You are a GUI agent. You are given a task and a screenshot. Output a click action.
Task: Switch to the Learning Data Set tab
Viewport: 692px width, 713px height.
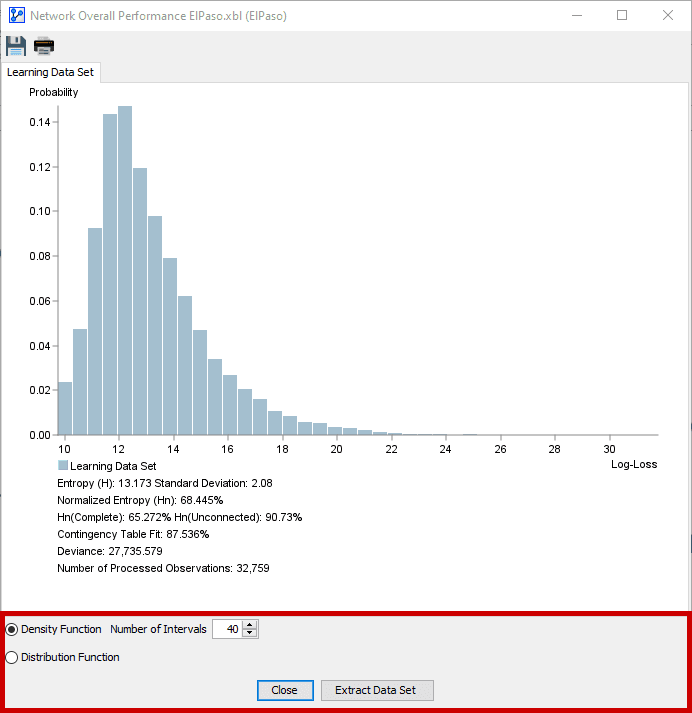tap(50, 72)
